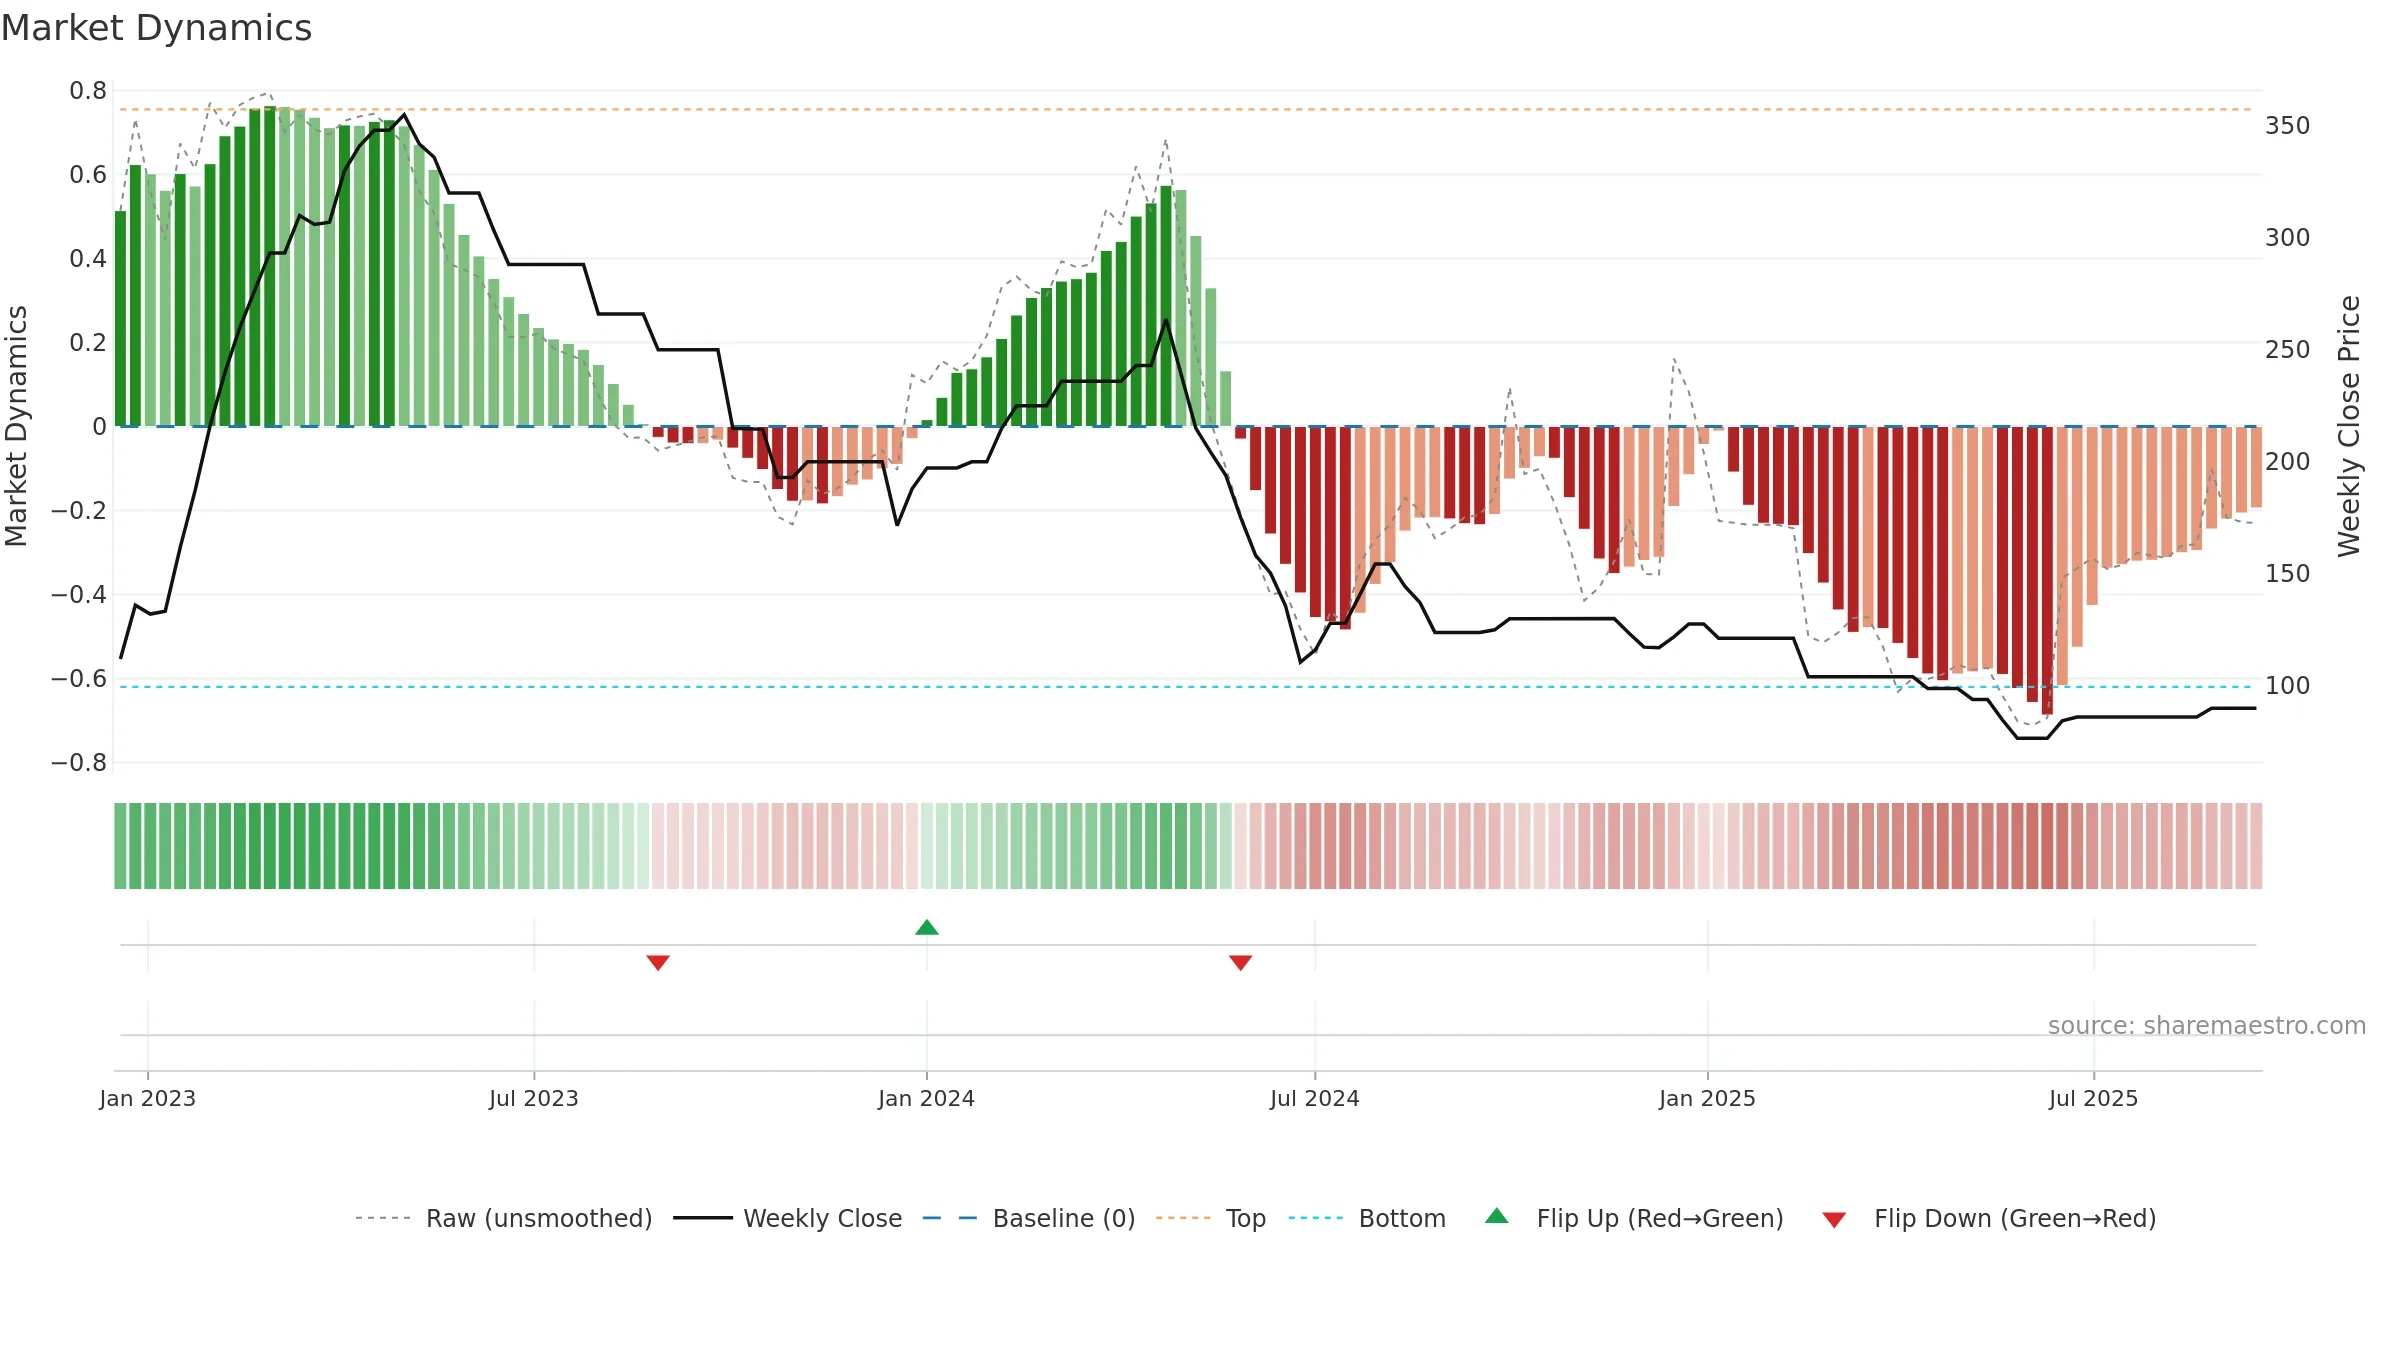The width and height of the screenshot is (2400, 1350).
Task: Click the −0.4 left axis label
Action: [x=79, y=595]
